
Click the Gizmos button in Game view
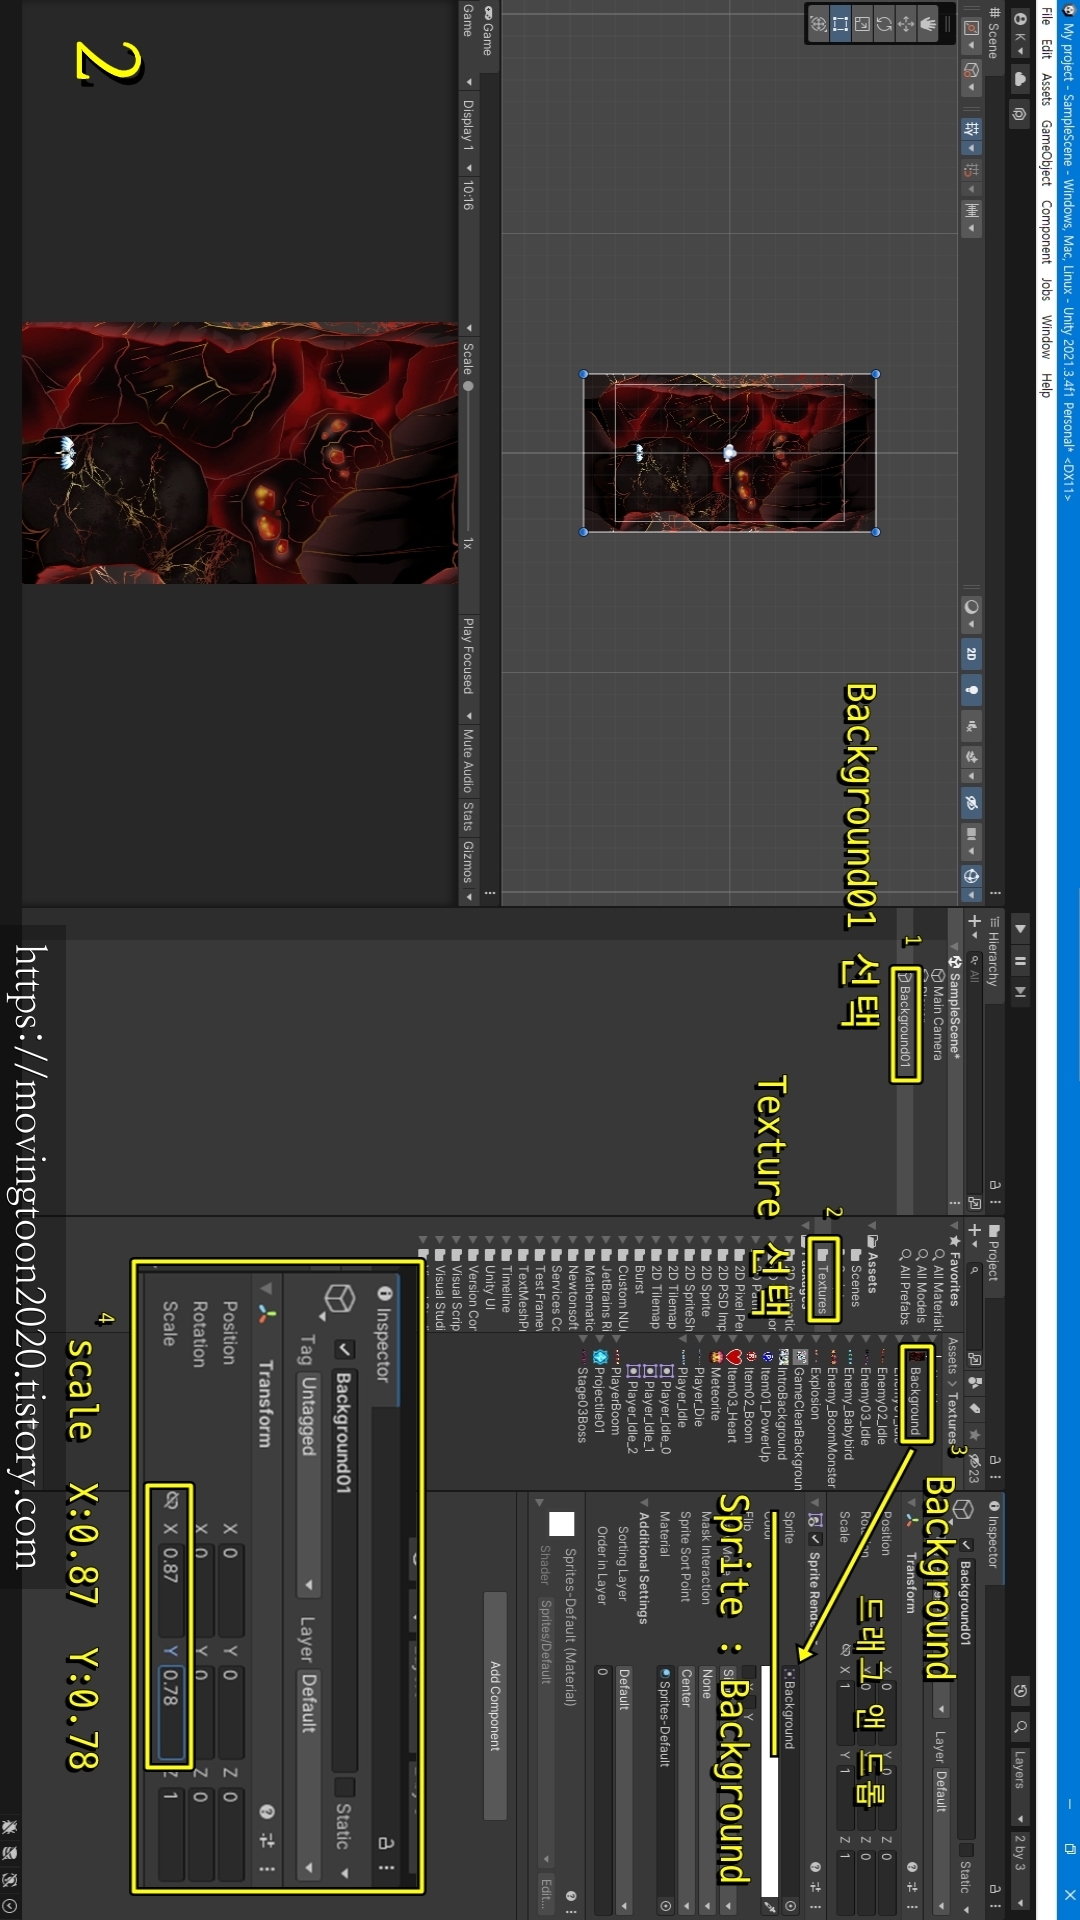pos(467,862)
